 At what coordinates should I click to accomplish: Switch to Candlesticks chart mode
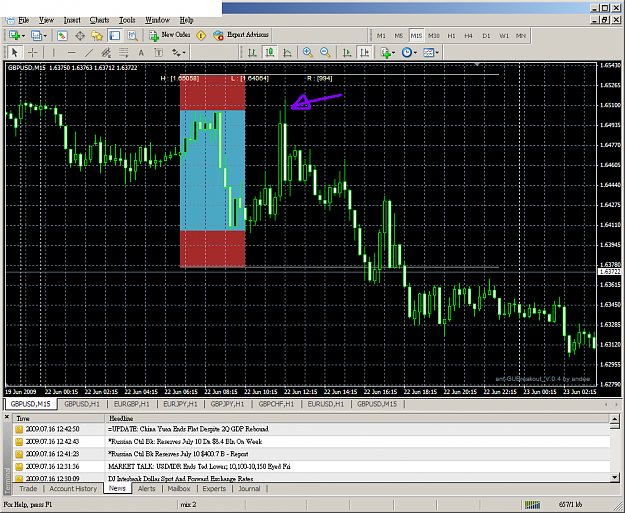[270, 52]
